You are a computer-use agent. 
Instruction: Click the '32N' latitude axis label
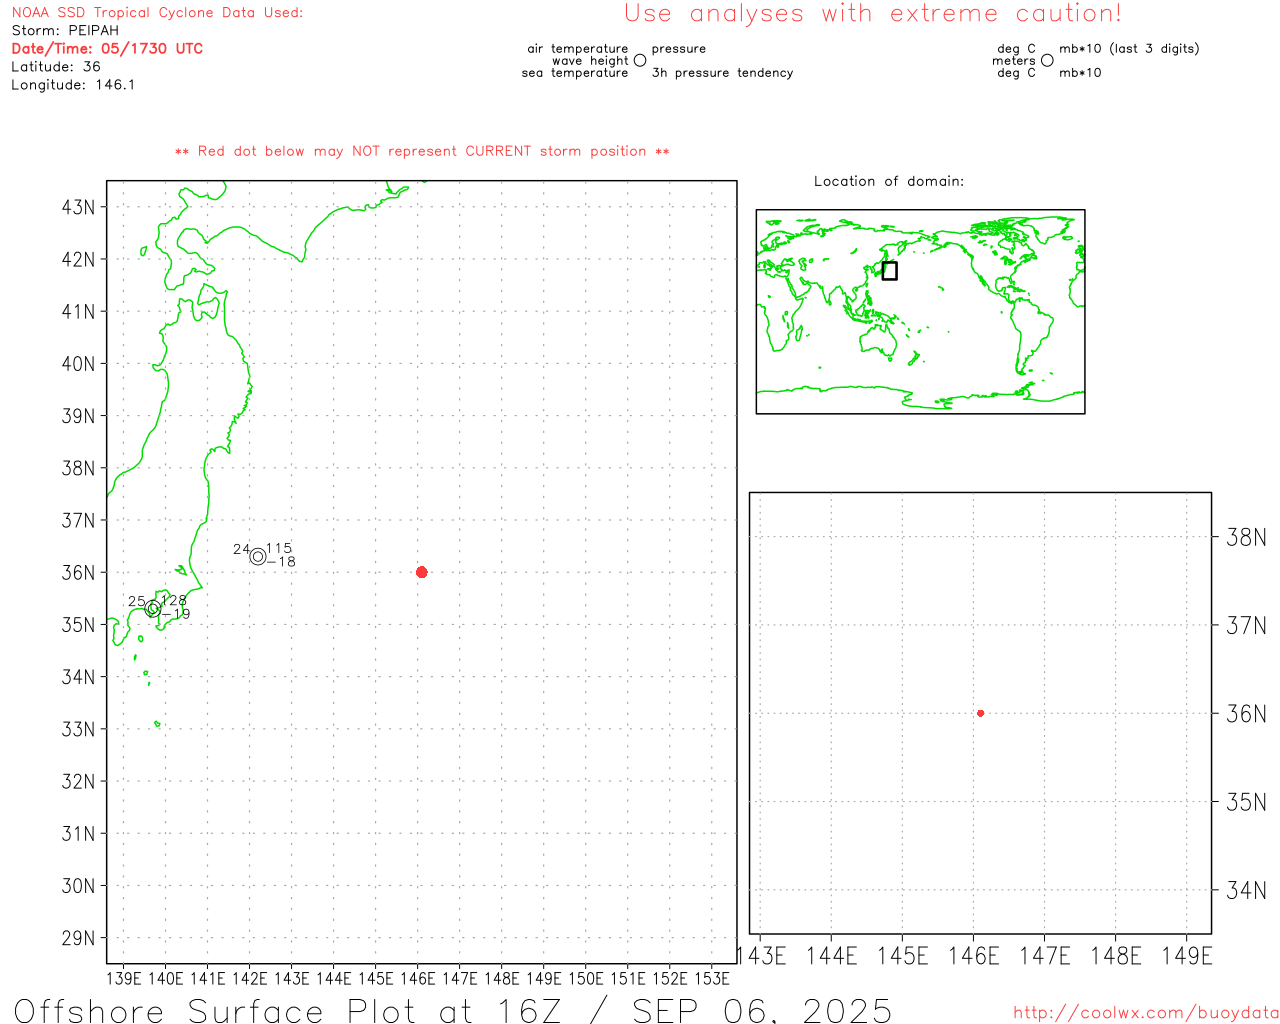point(78,781)
